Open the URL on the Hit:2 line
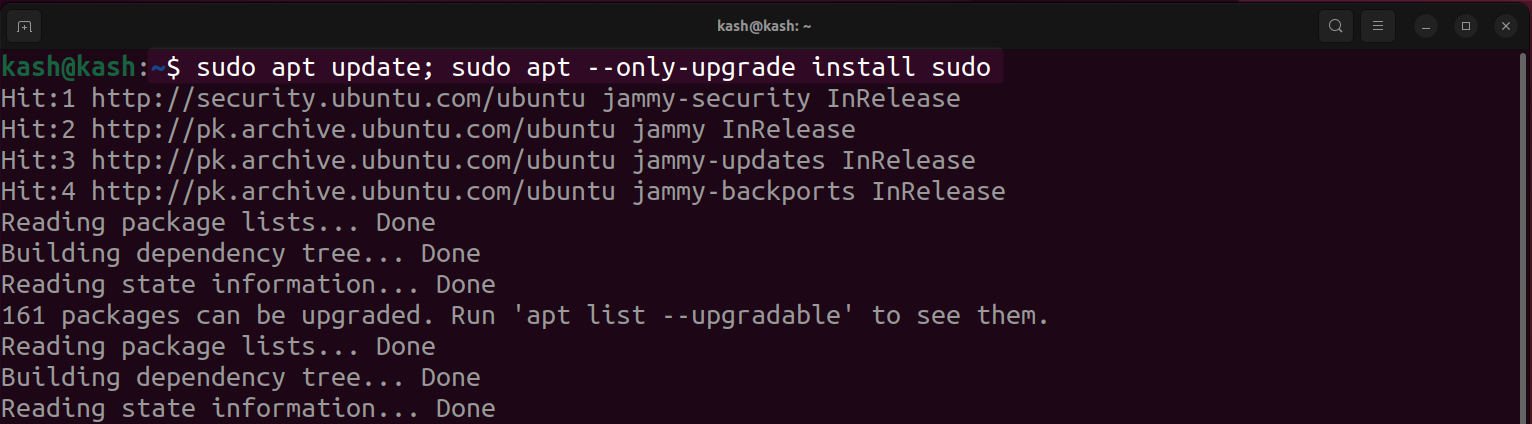Image resolution: width=1532 pixels, height=424 pixels. pos(353,130)
